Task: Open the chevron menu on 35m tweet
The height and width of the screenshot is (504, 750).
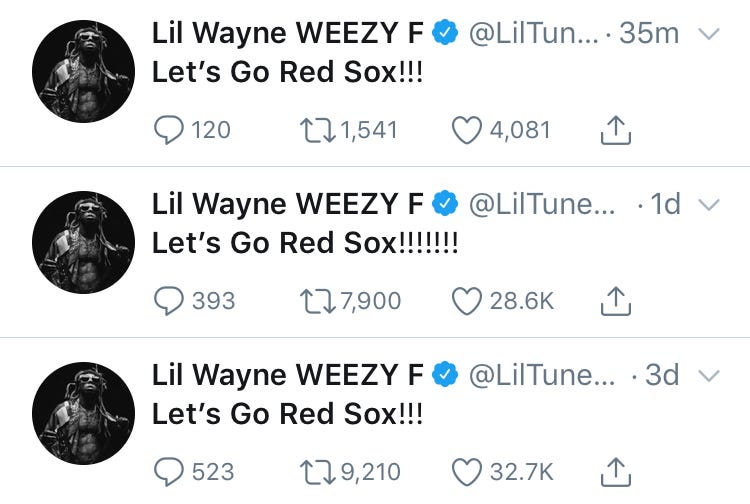Action: pos(709,34)
